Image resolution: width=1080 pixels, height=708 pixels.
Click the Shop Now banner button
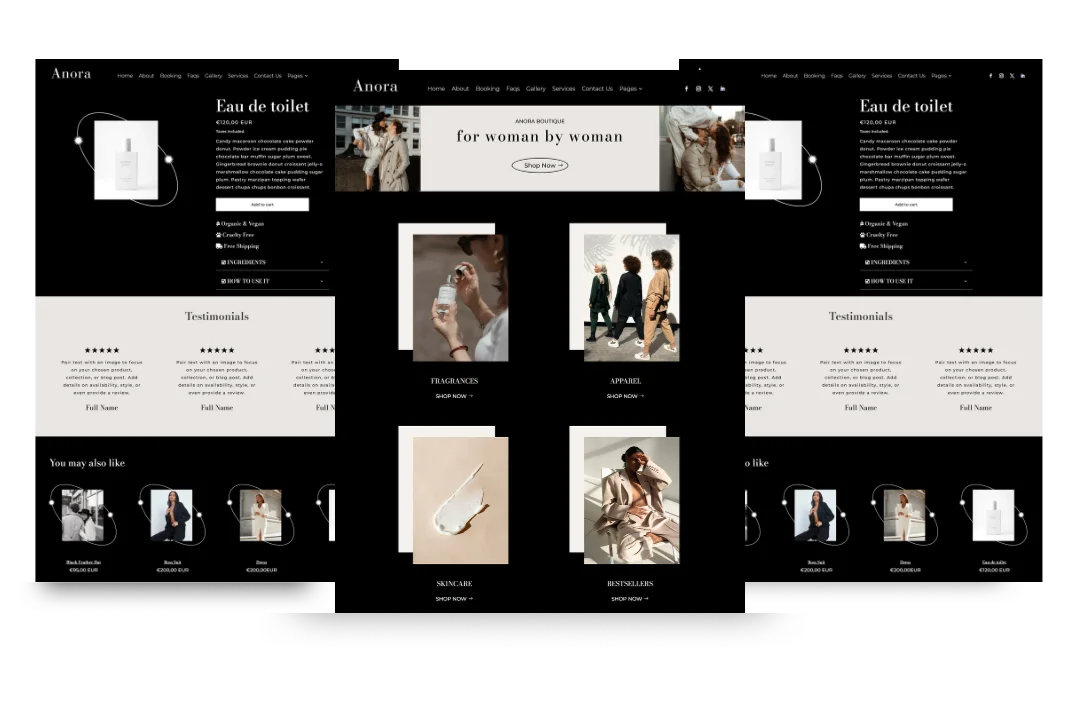pyautogui.click(x=540, y=165)
